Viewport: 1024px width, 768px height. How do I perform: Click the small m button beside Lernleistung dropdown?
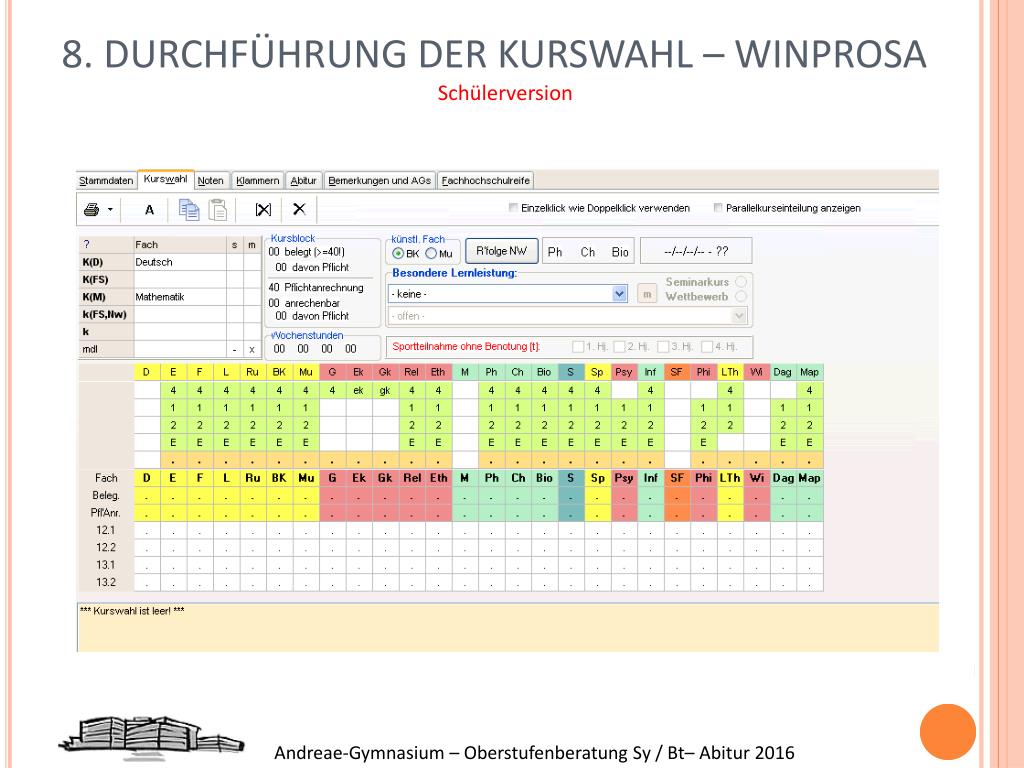[x=647, y=294]
